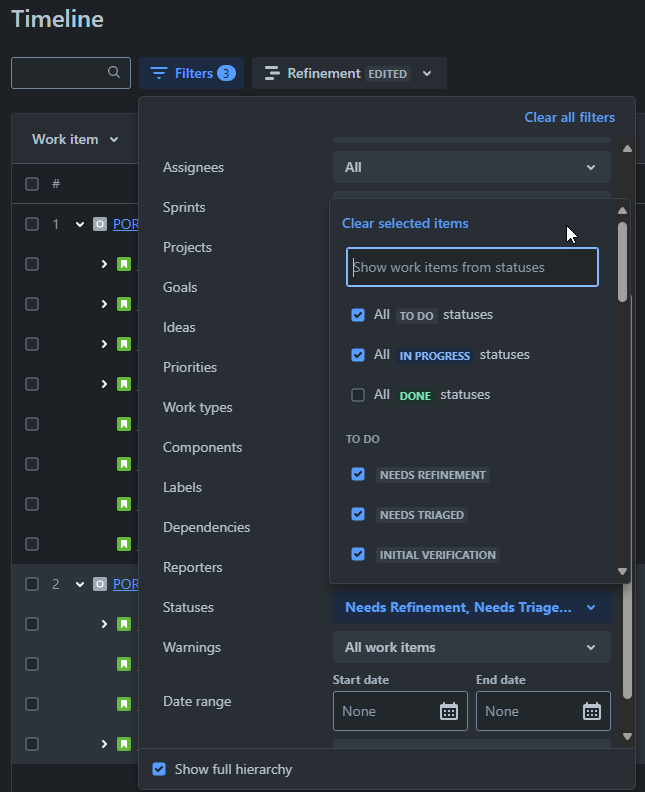Screen dimensions: 645x792
Task: Click the Filters funnel icon
Action: (x=159, y=73)
